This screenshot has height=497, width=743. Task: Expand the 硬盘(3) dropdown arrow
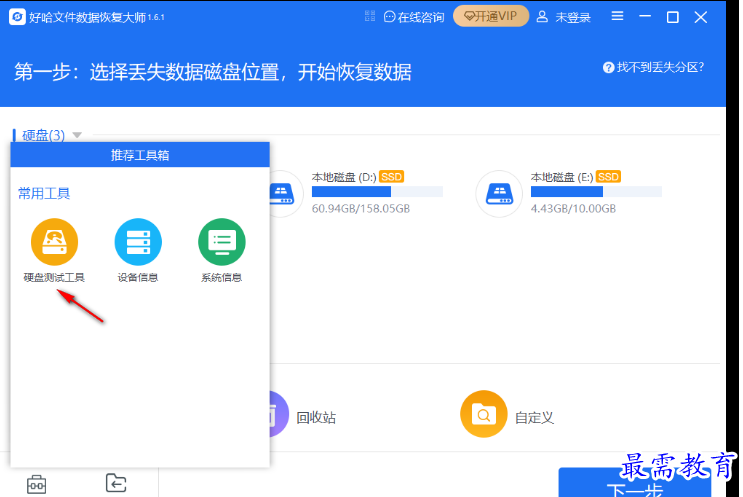coord(77,135)
